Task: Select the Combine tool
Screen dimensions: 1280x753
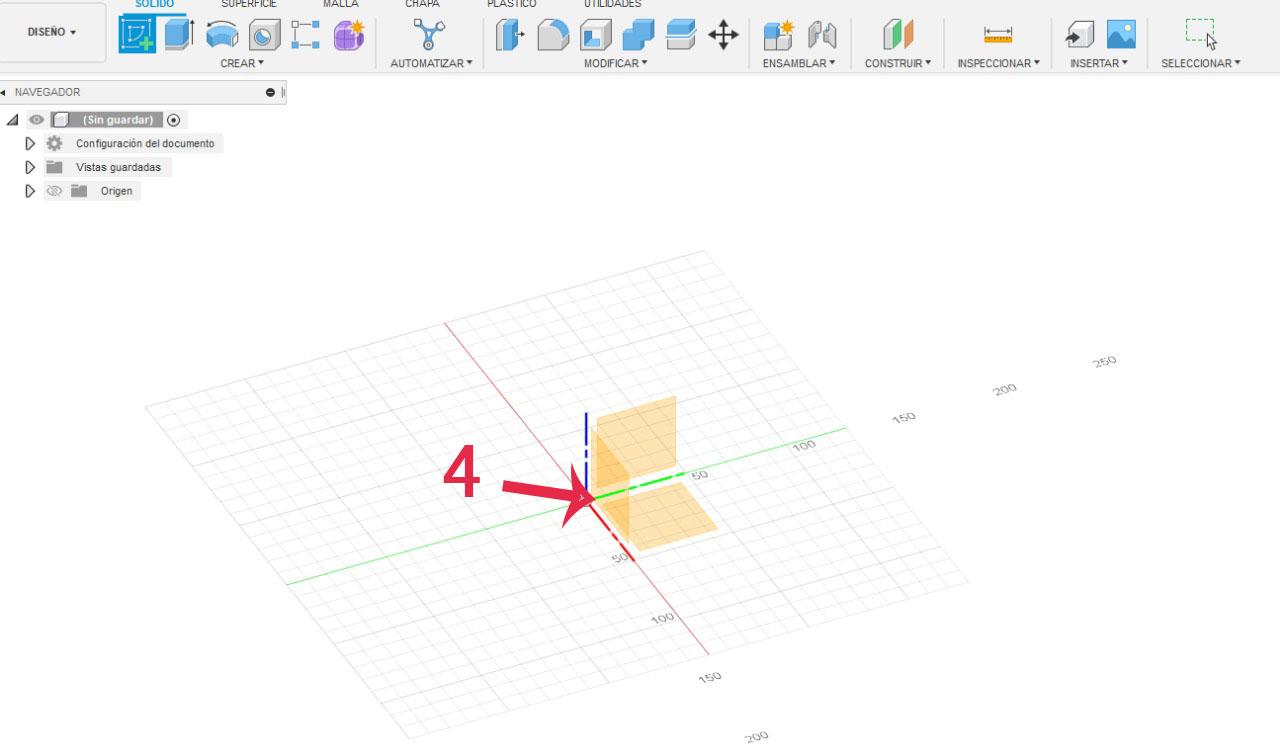Action: [x=638, y=36]
